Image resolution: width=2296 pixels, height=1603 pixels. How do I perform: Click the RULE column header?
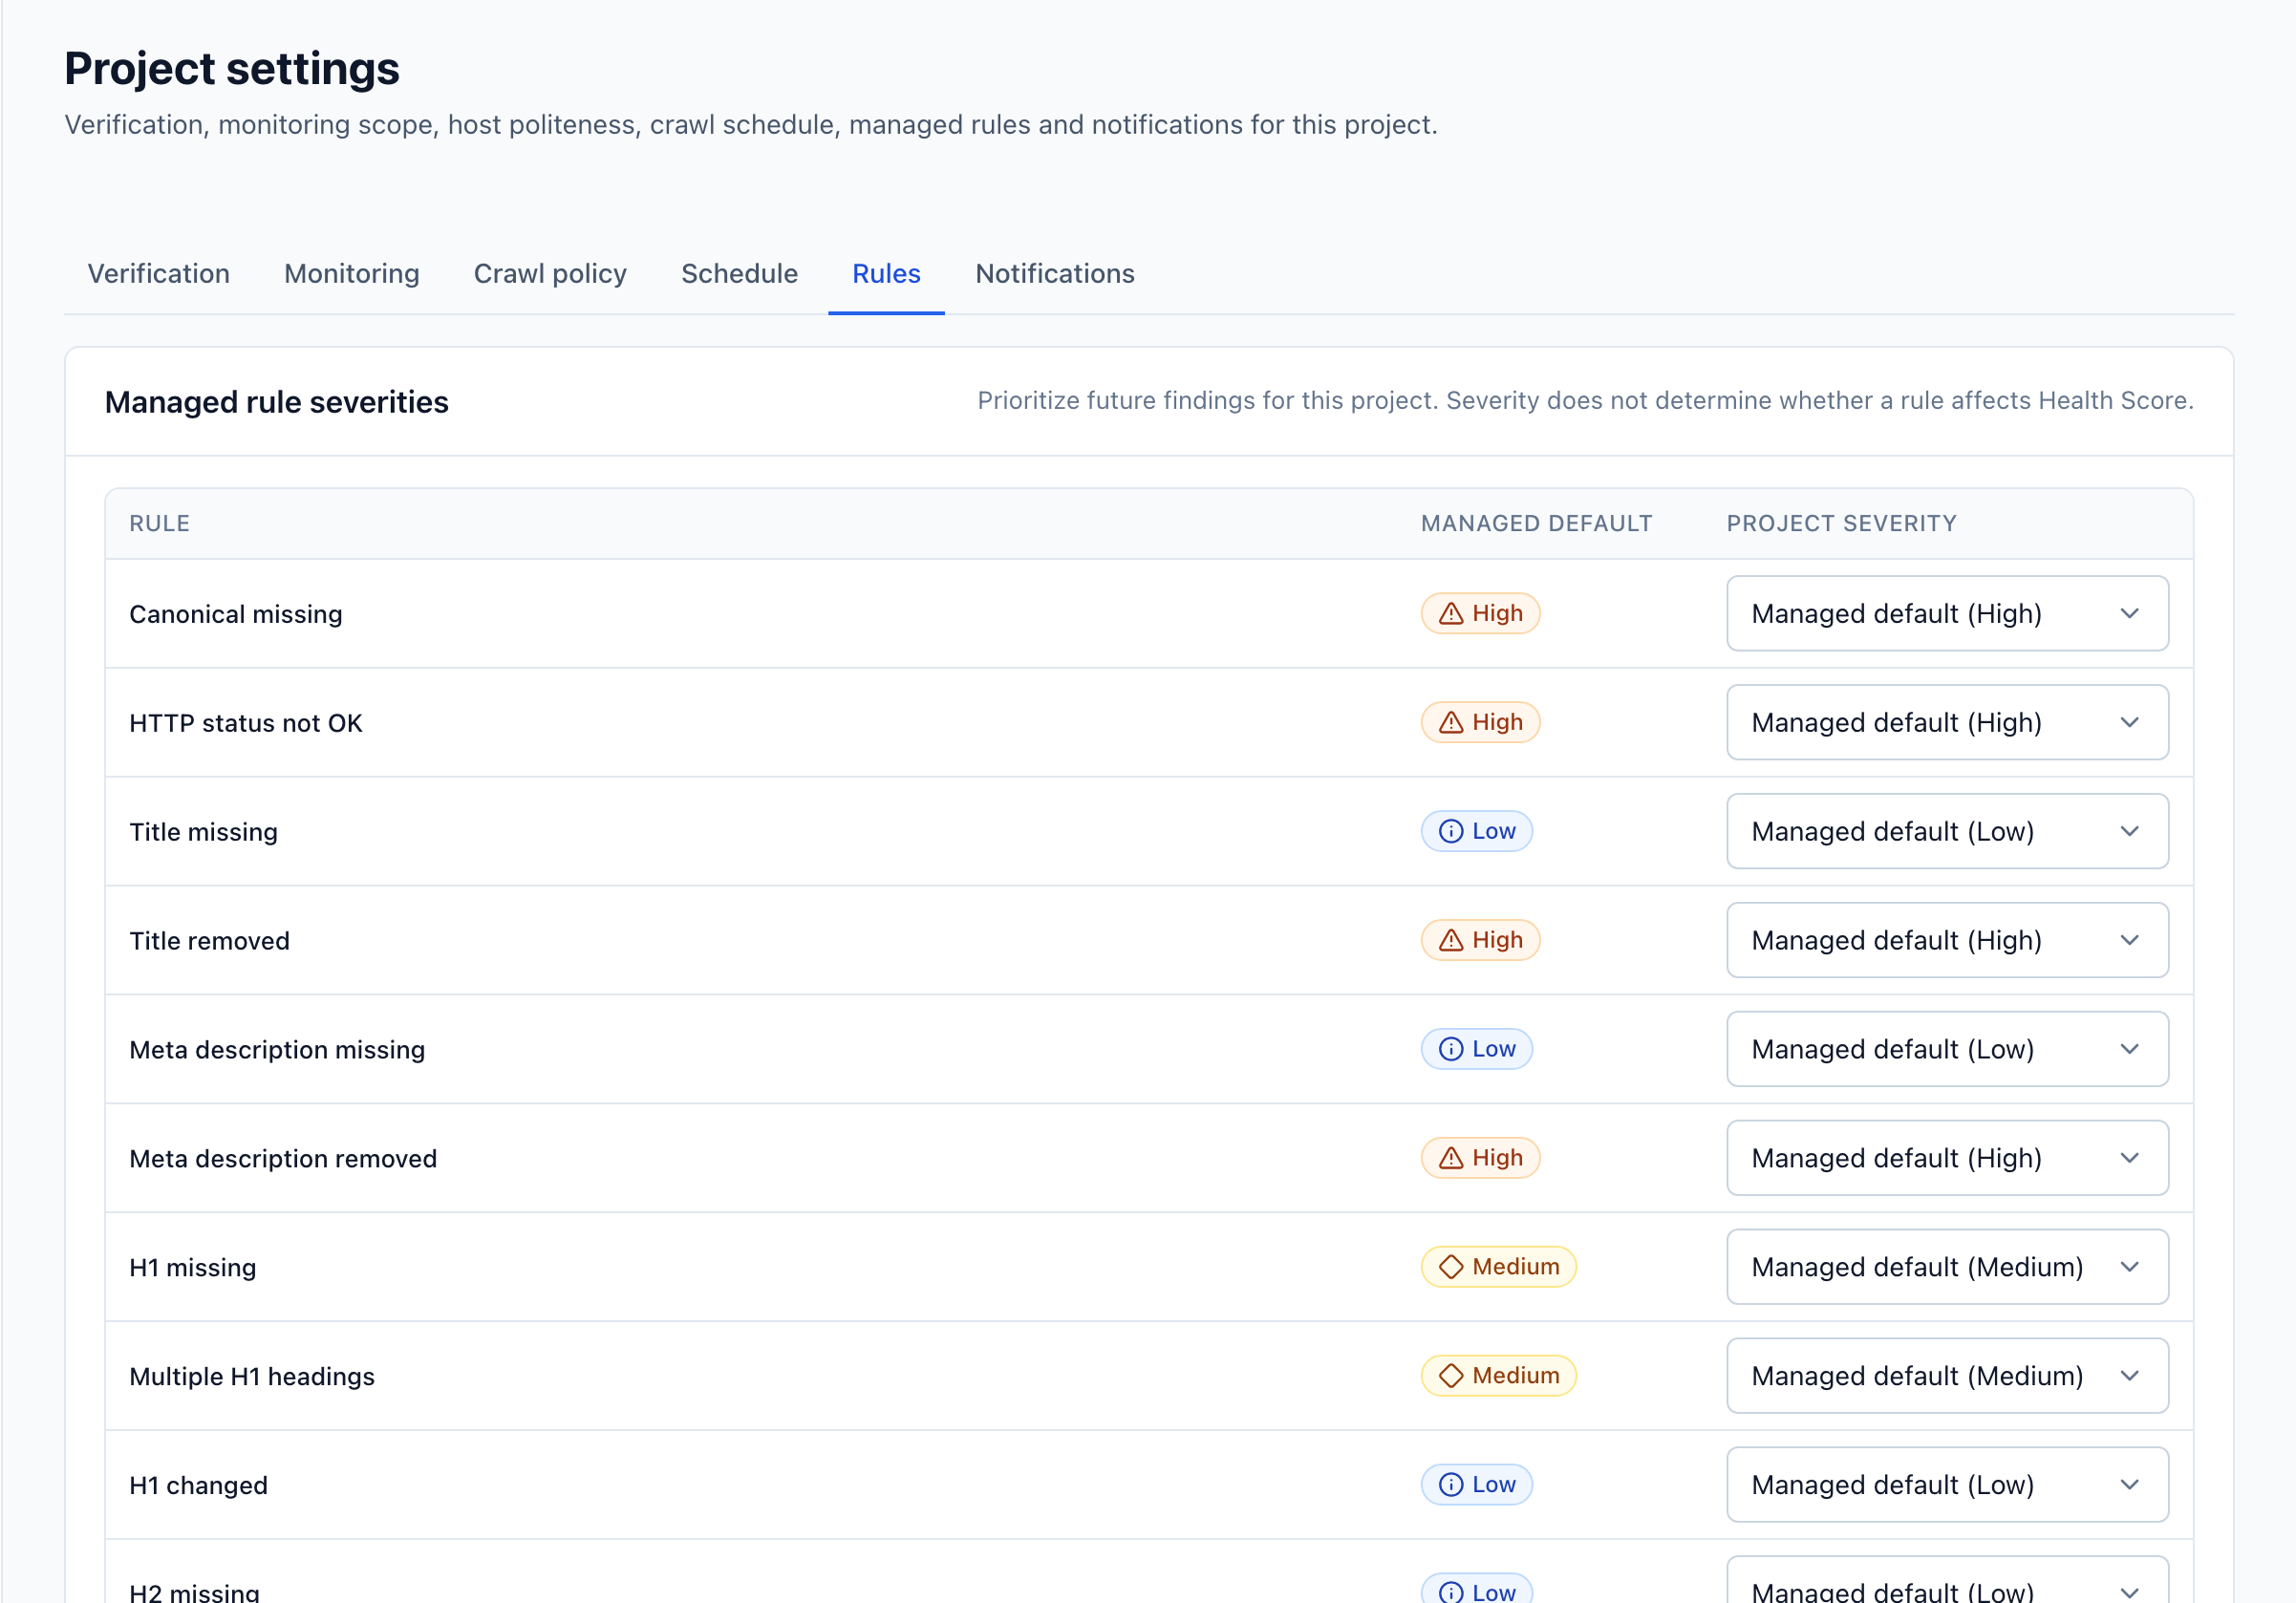(160, 524)
